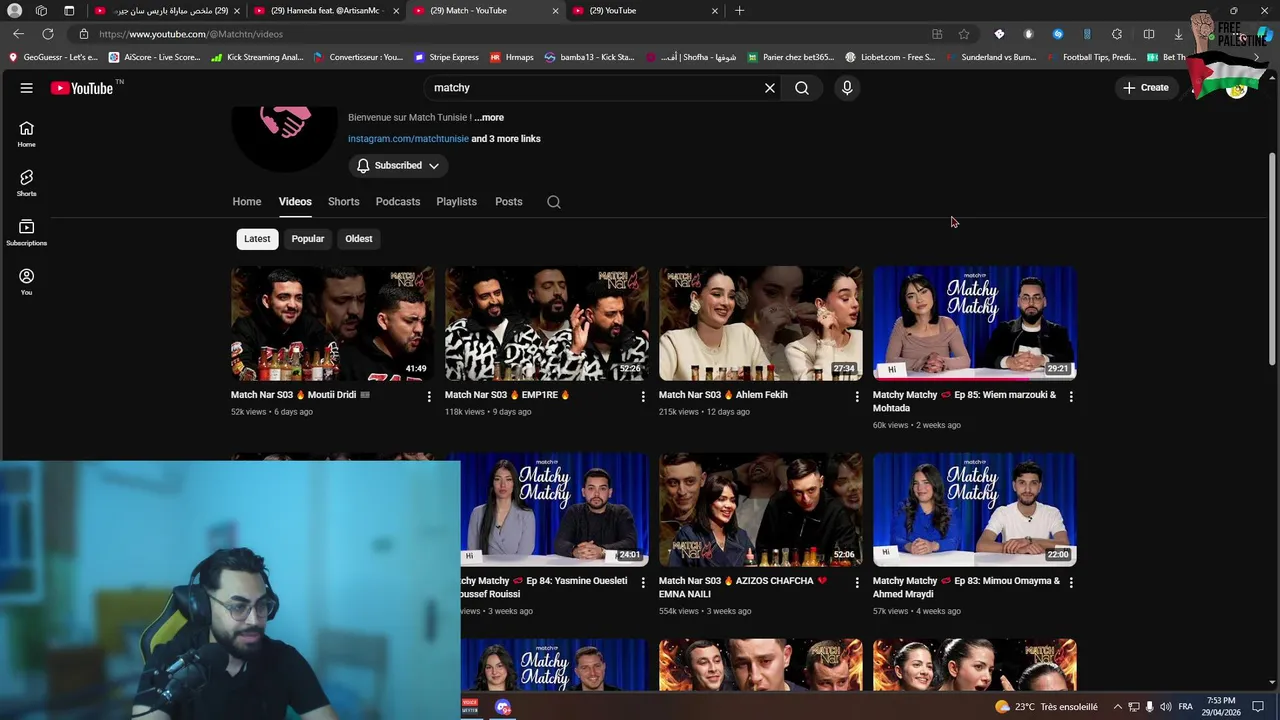
Task: Open Discord from the taskbar
Action: point(503,707)
